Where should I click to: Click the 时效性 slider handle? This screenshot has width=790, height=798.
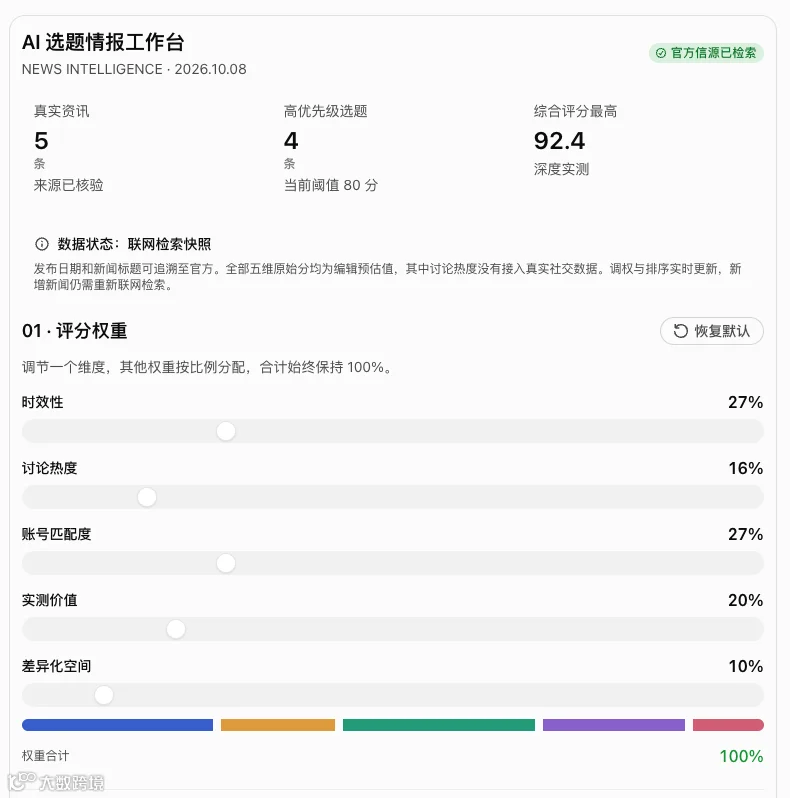coord(226,431)
